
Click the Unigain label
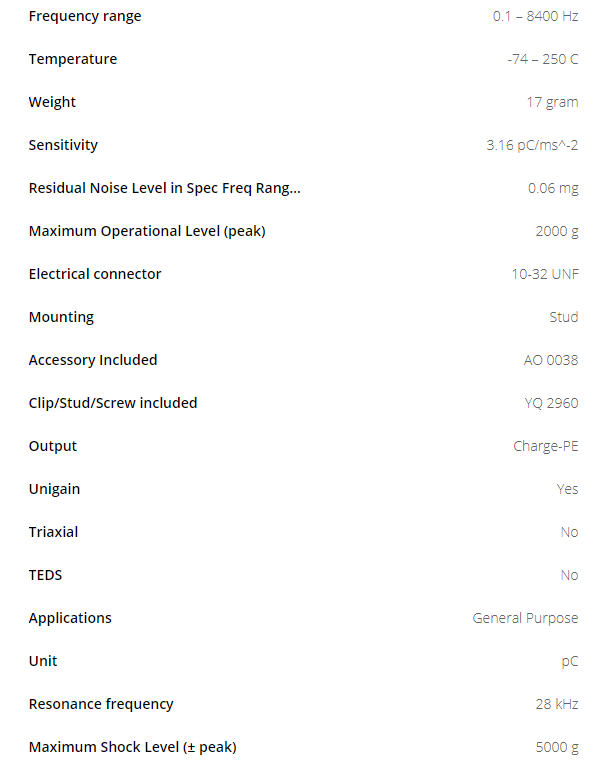(x=55, y=489)
